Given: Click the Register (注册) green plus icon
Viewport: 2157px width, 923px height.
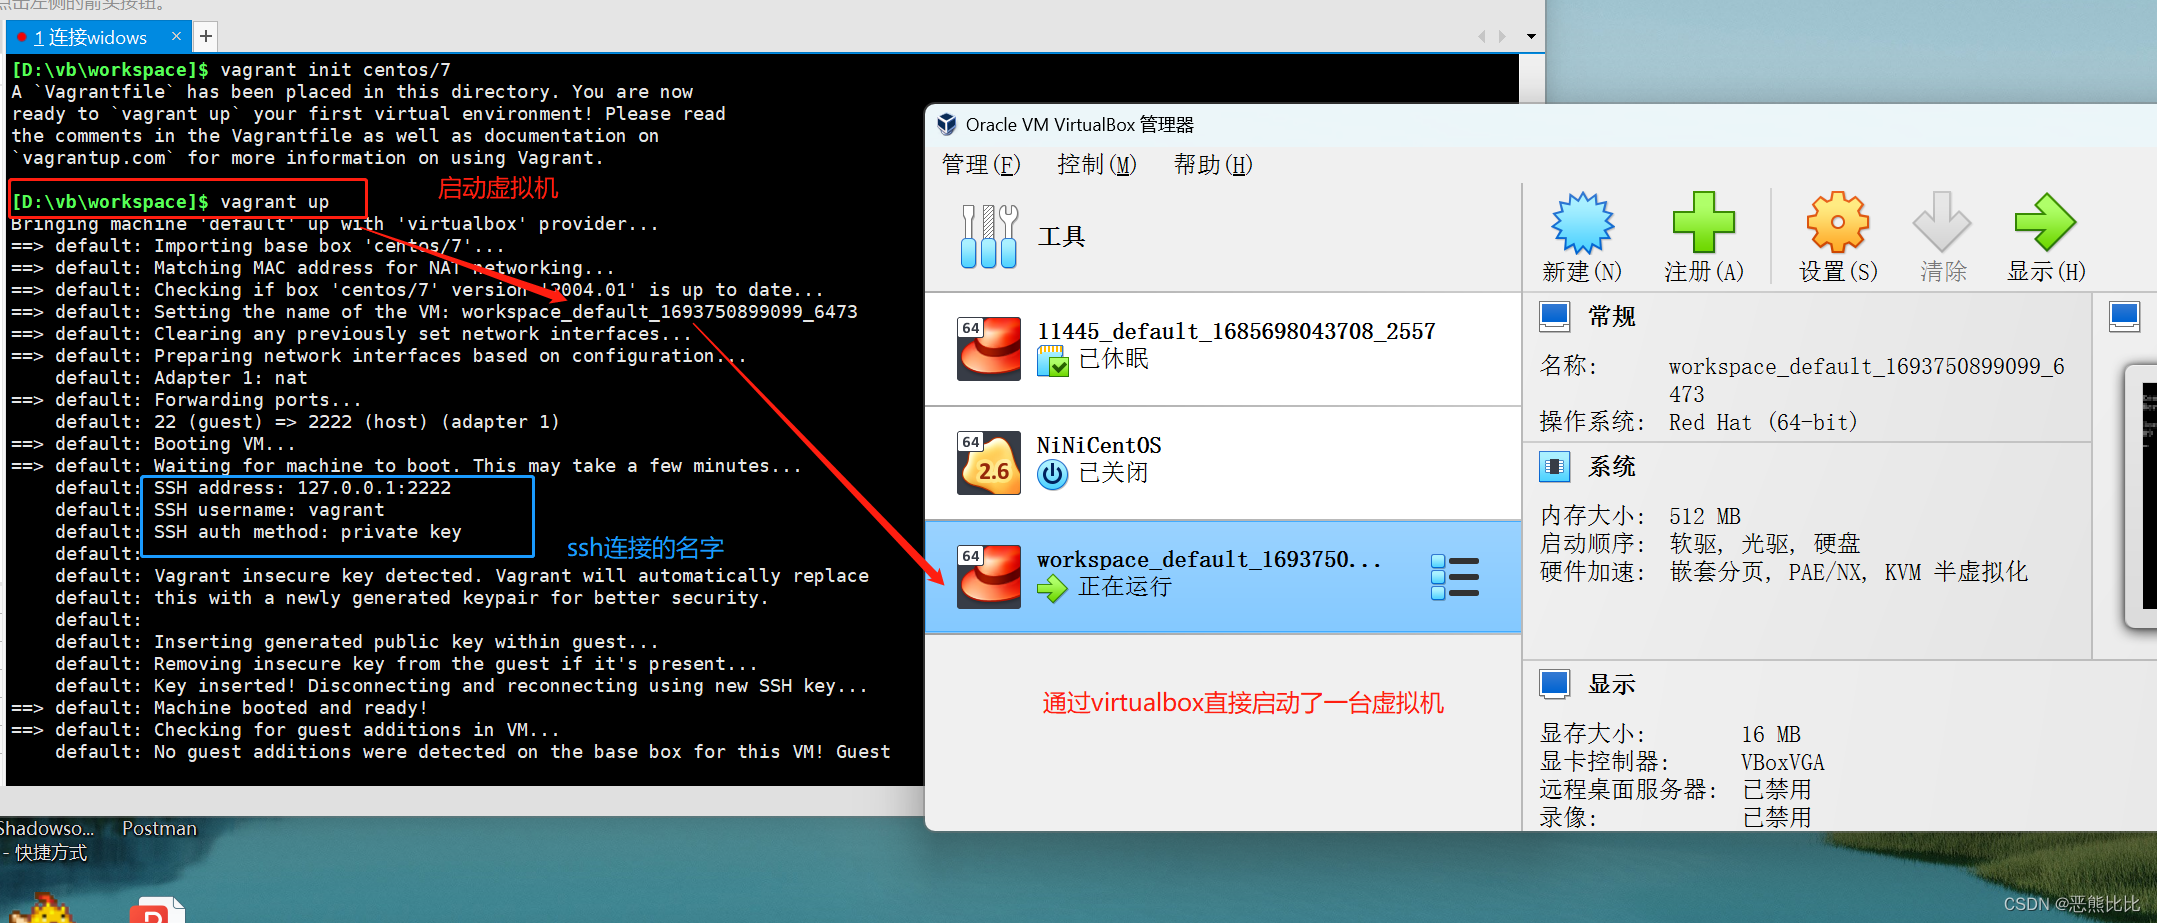Looking at the screenshot, I should click(x=1703, y=222).
